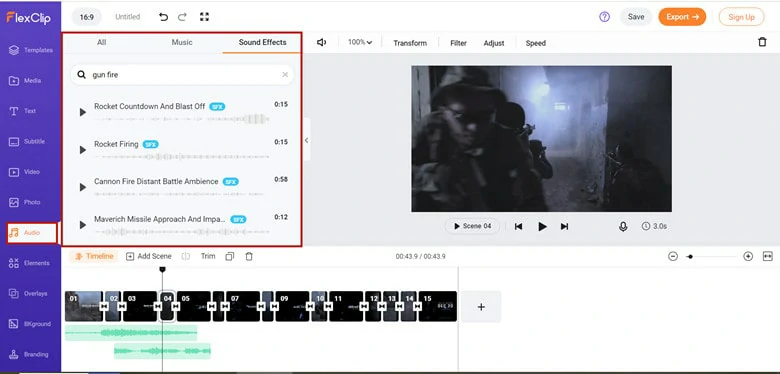This screenshot has height=374, width=780.
Task: Record voiceover with the microphone icon
Action: pos(623,226)
